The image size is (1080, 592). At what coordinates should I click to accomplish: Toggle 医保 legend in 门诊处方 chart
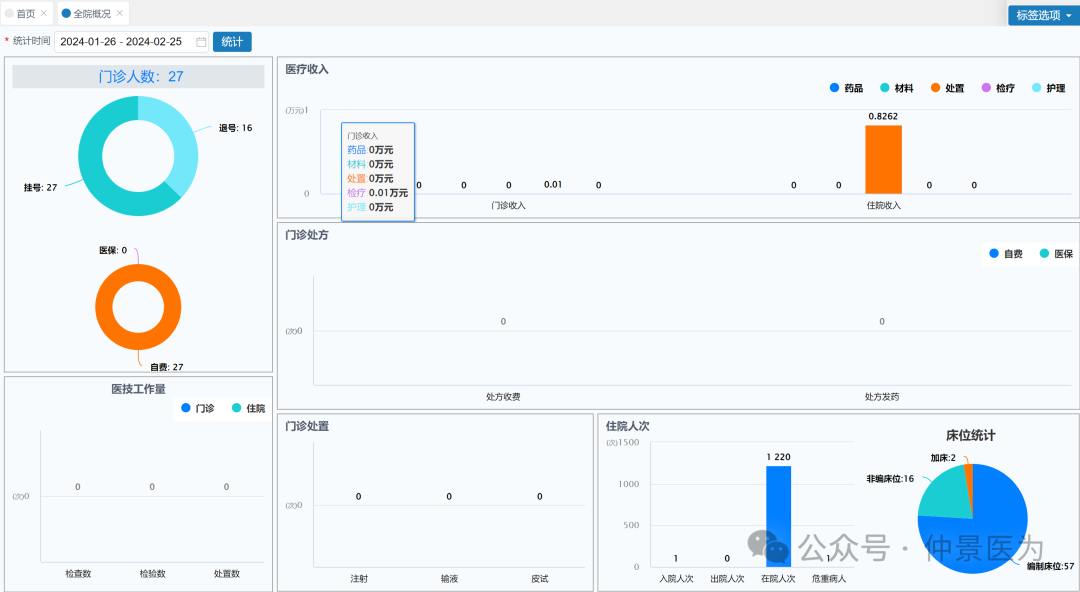click(1056, 254)
